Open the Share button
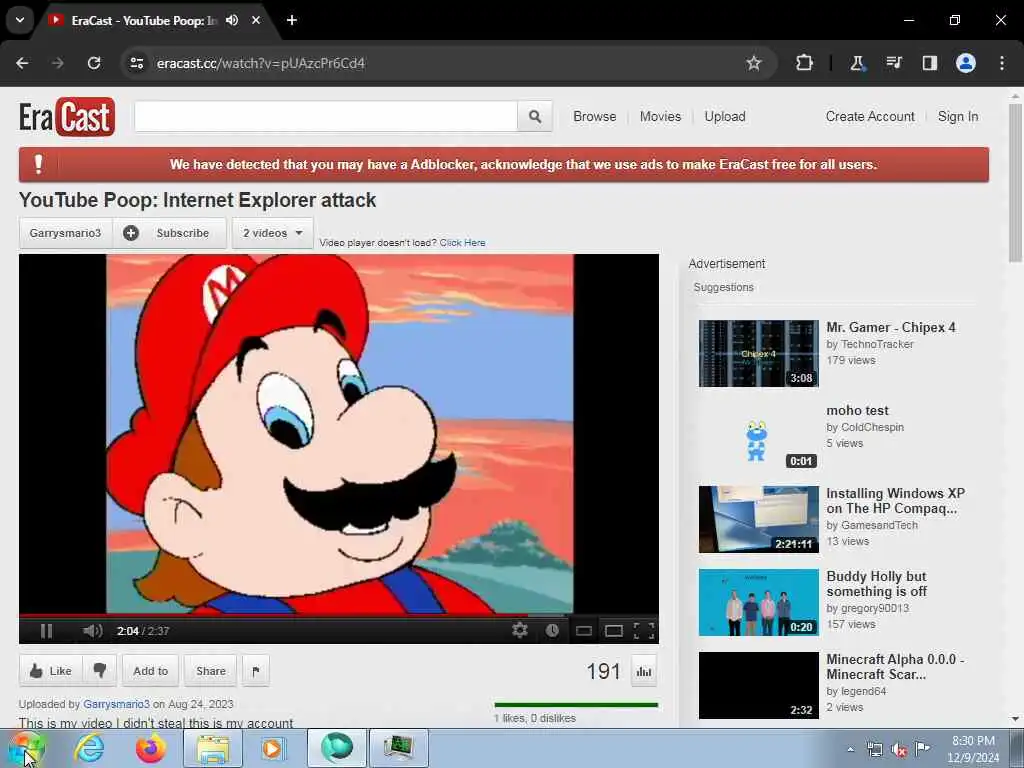This screenshot has height=768, width=1024. 211,671
